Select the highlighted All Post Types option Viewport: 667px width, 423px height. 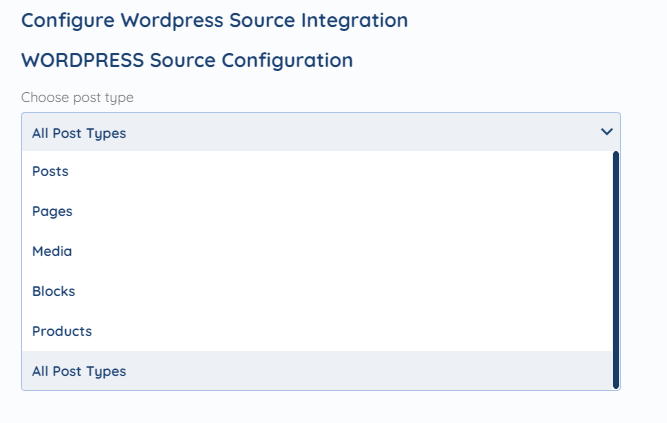[x=317, y=371]
